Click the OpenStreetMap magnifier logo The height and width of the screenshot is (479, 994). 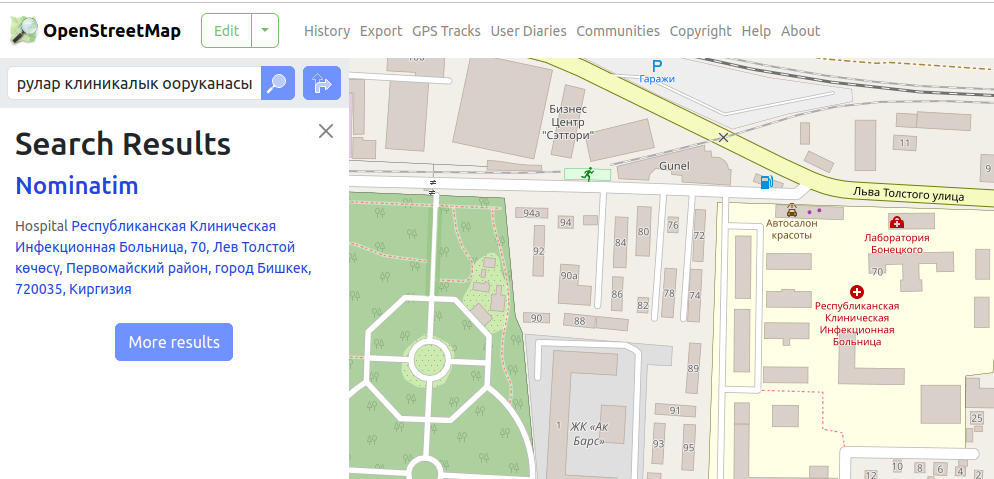point(25,30)
